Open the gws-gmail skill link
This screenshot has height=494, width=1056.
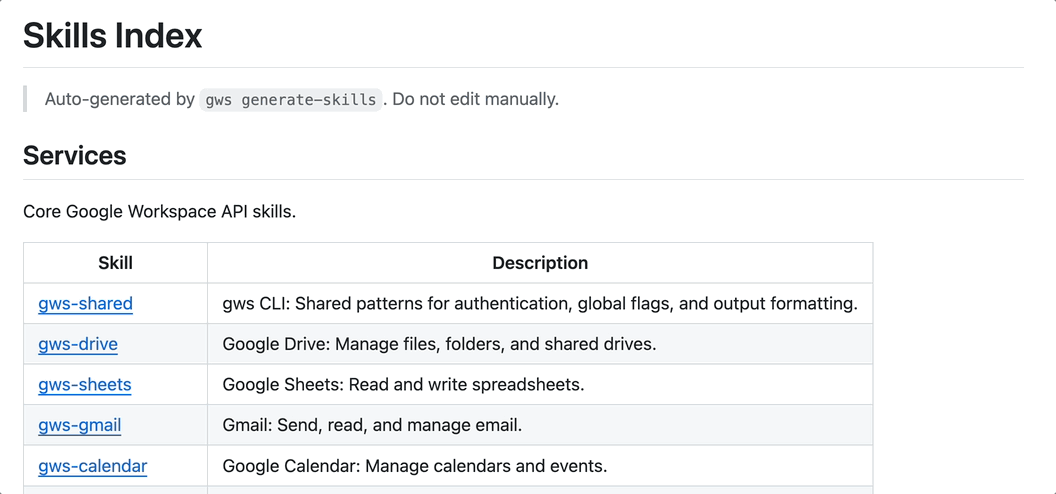click(80, 425)
